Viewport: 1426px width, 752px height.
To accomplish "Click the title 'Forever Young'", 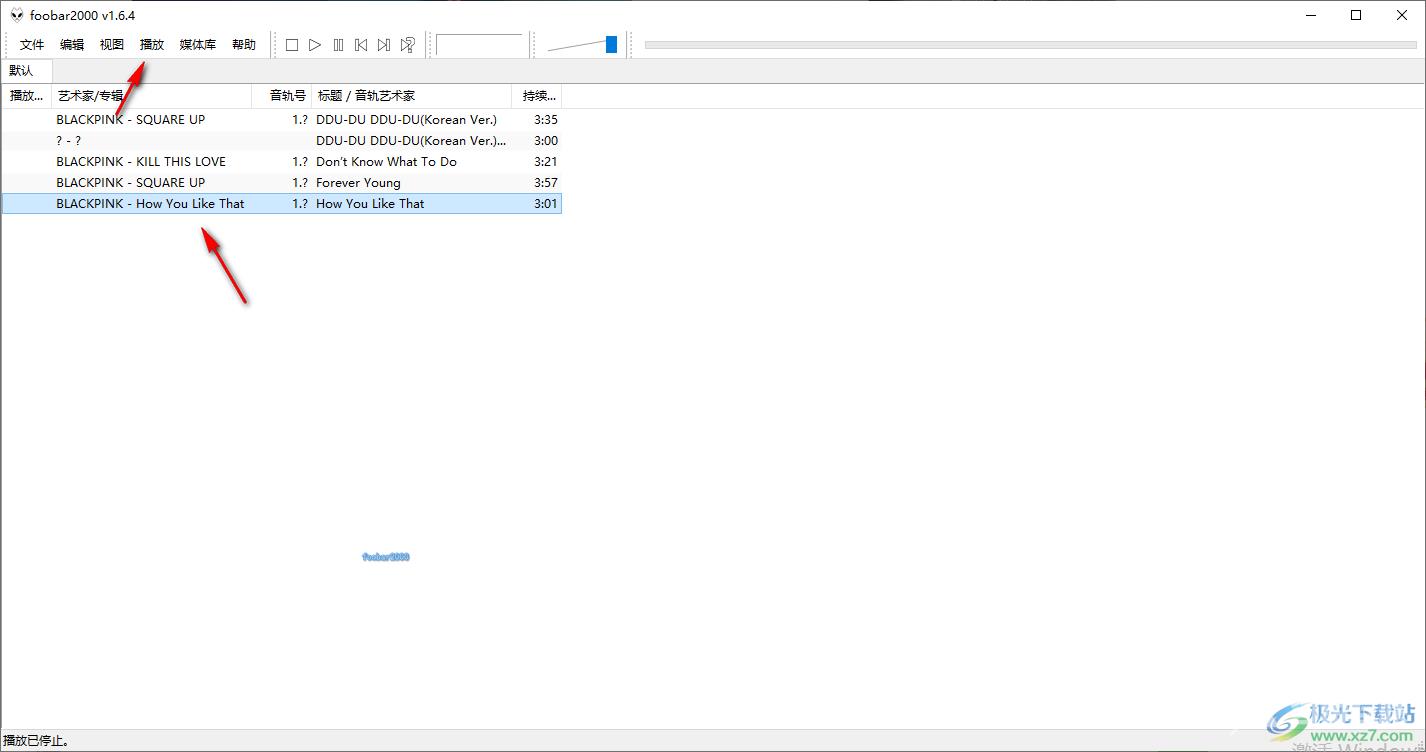I will [x=358, y=183].
